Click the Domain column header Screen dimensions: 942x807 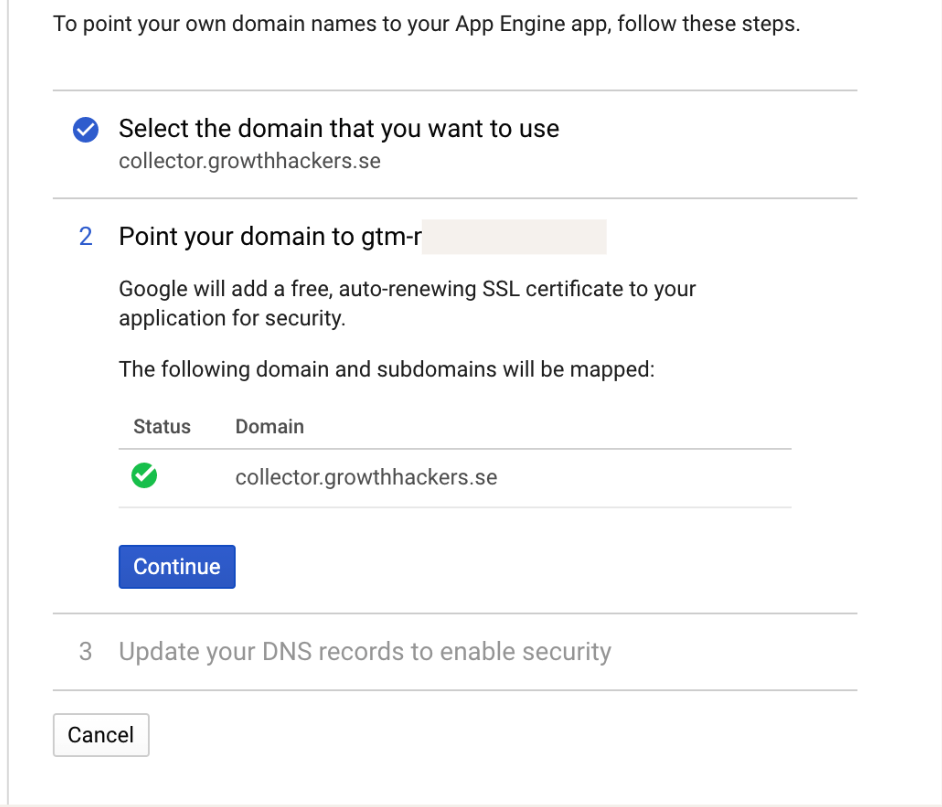tap(269, 427)
